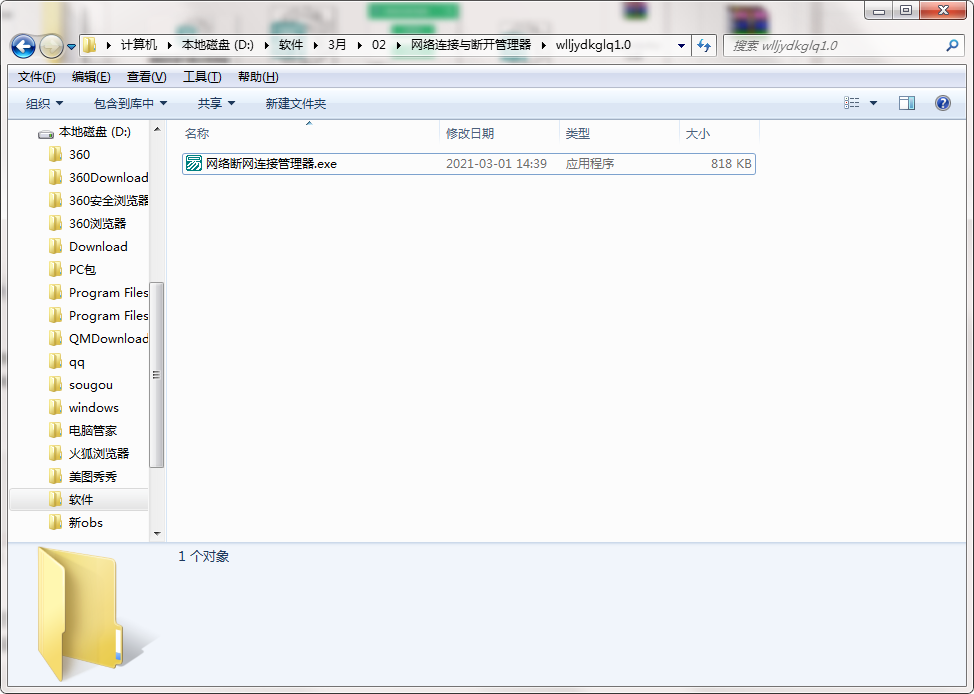The height and width of the screenshot is (694, 974).
Task: Toggle the preview pane icon
Action: pyautogui.click(x=907, y=103)
